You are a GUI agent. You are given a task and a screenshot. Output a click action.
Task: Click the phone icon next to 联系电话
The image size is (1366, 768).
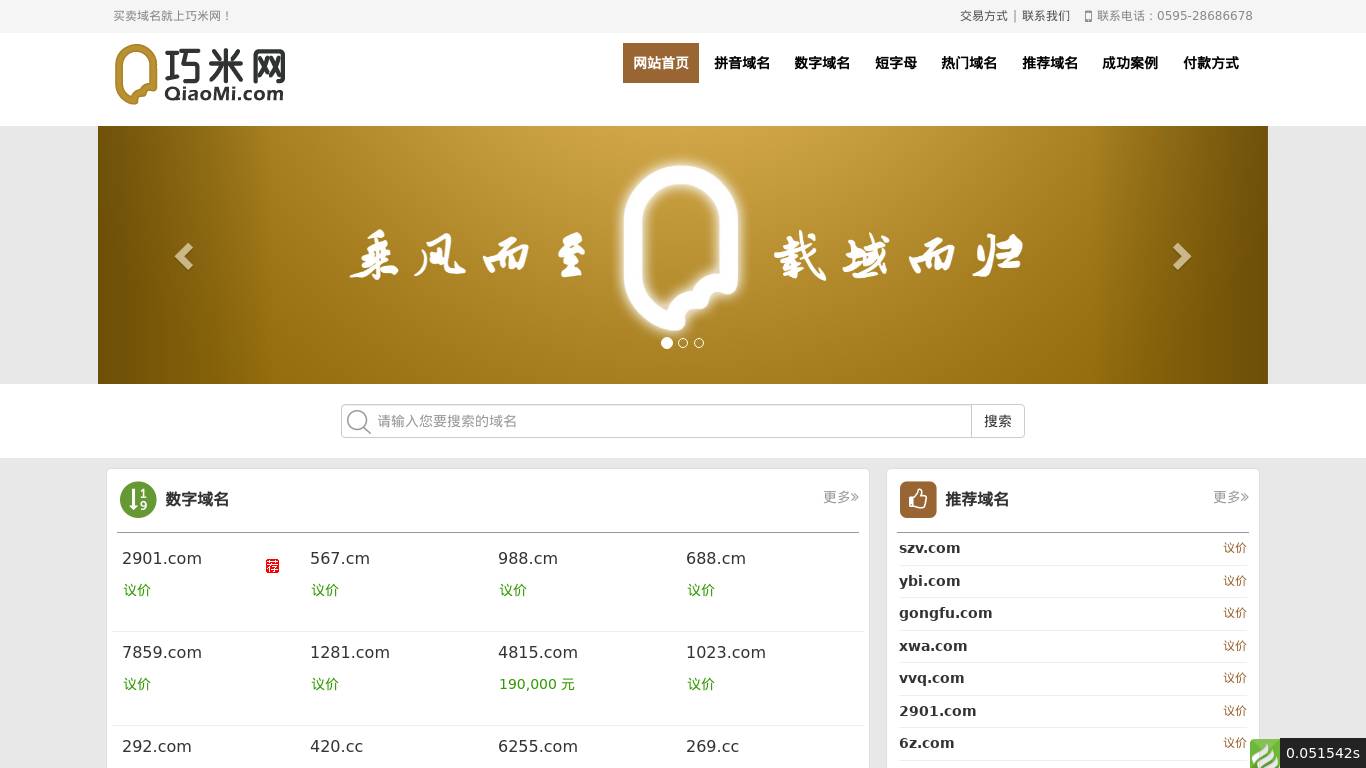[x=1088, y=16]
